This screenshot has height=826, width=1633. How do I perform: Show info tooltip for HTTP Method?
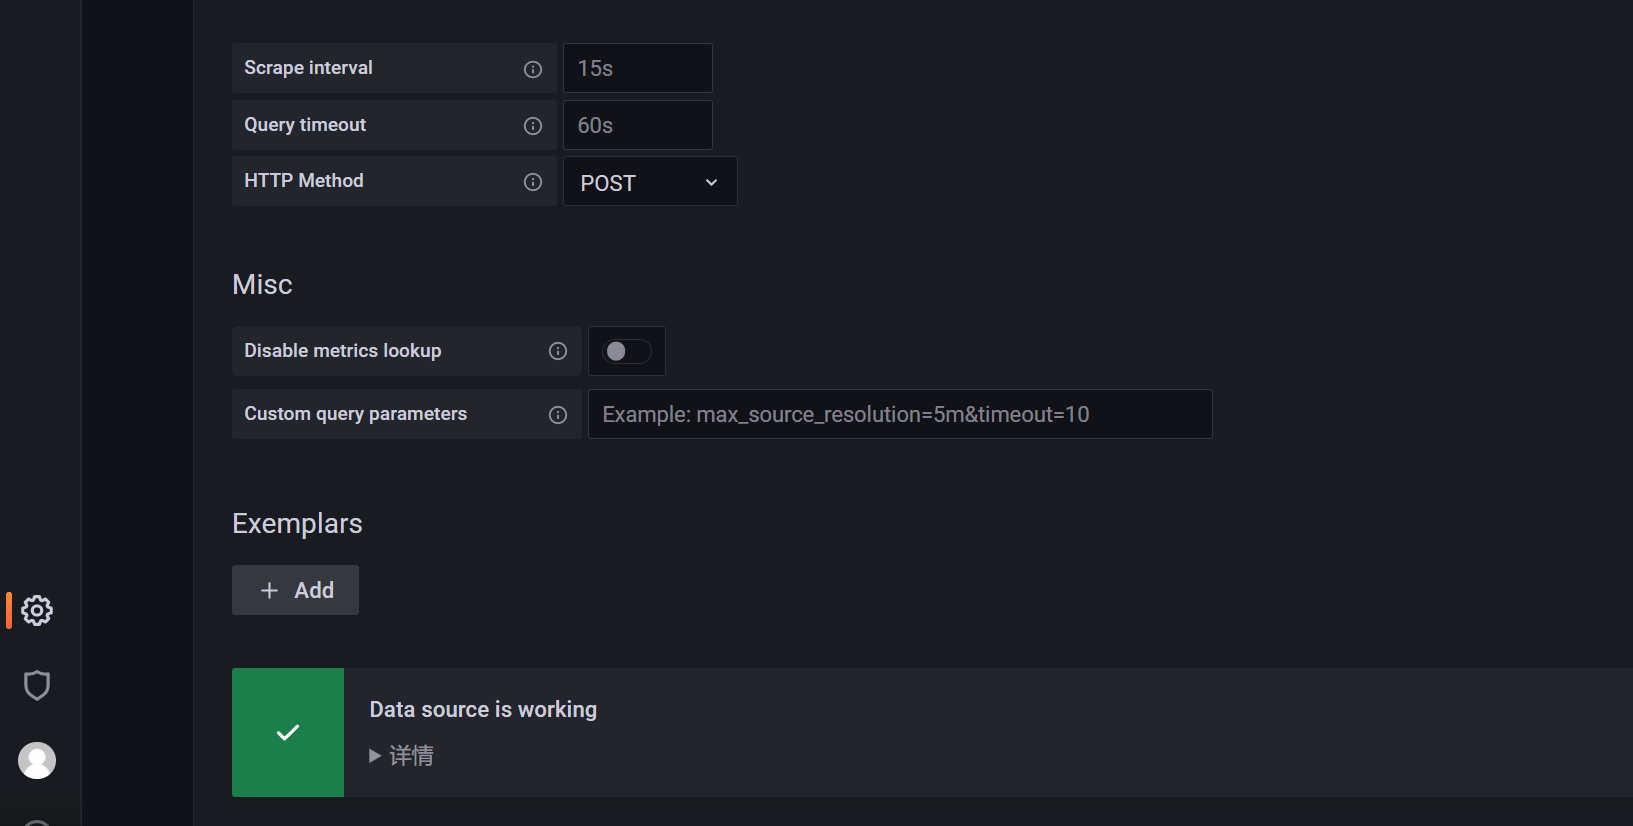coord(533,182)
